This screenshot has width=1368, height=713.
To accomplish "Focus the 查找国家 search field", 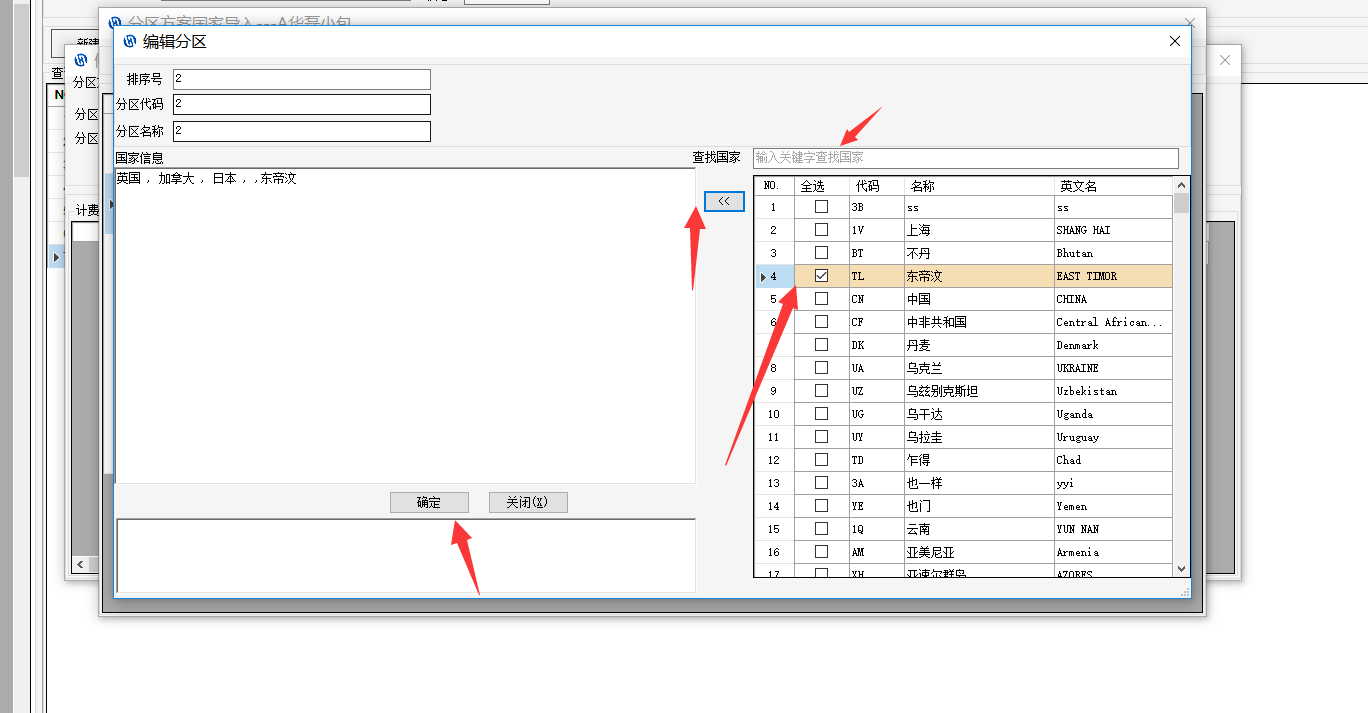I will (x=965, y=158).
